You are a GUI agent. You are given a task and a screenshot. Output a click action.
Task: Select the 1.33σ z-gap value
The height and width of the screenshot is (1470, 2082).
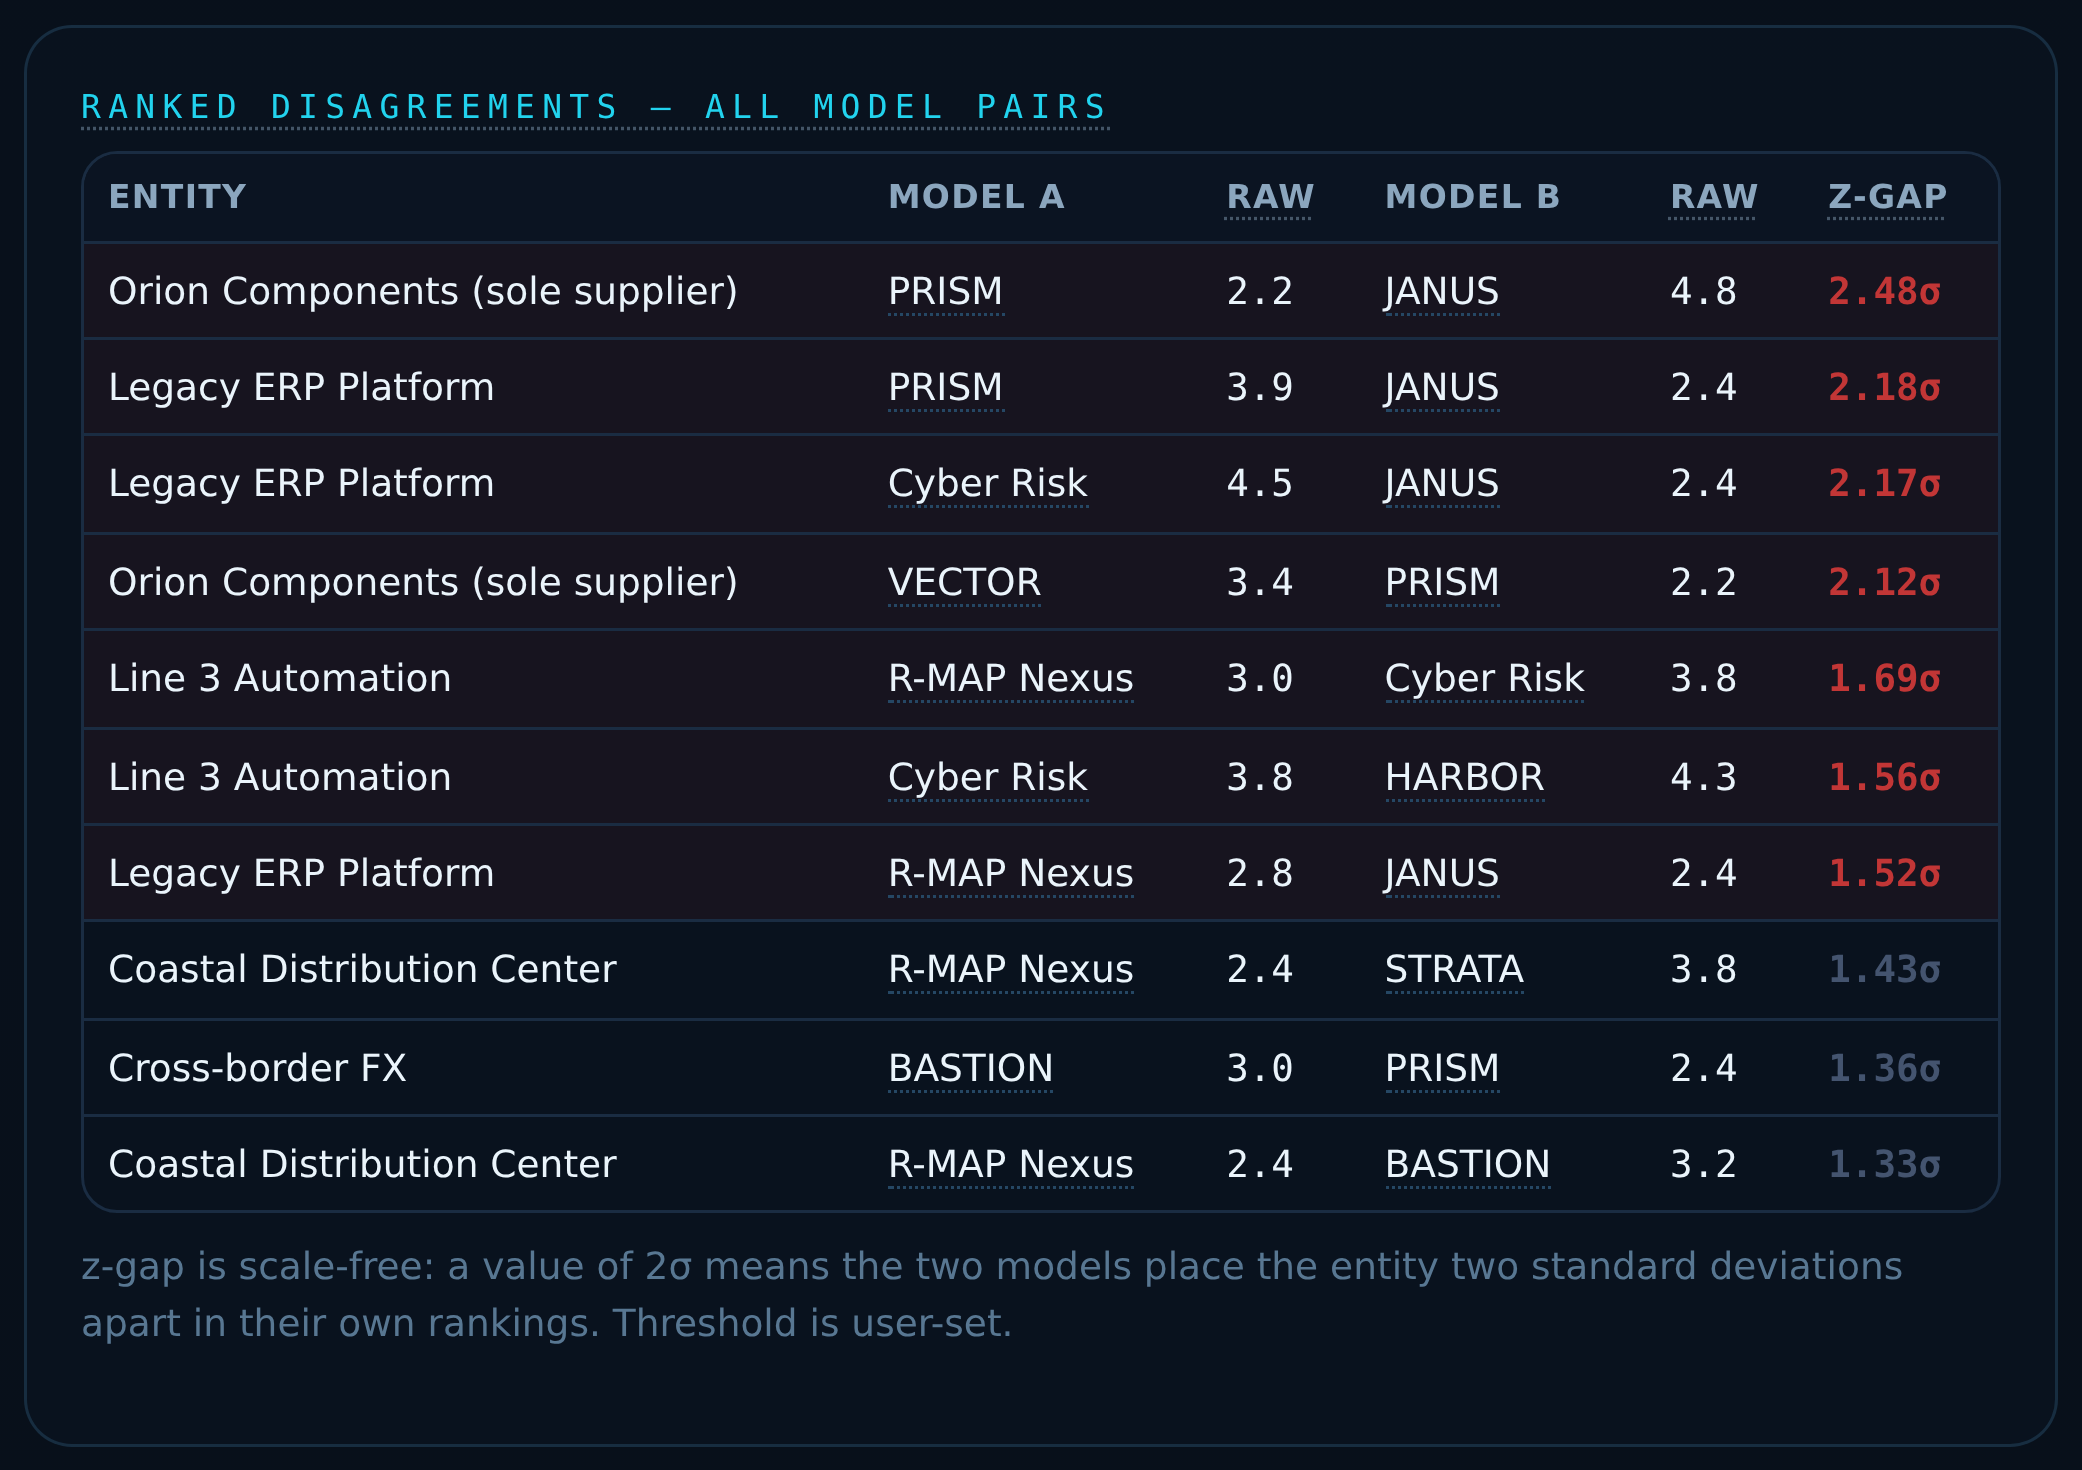click(x=1884, y=1165)
